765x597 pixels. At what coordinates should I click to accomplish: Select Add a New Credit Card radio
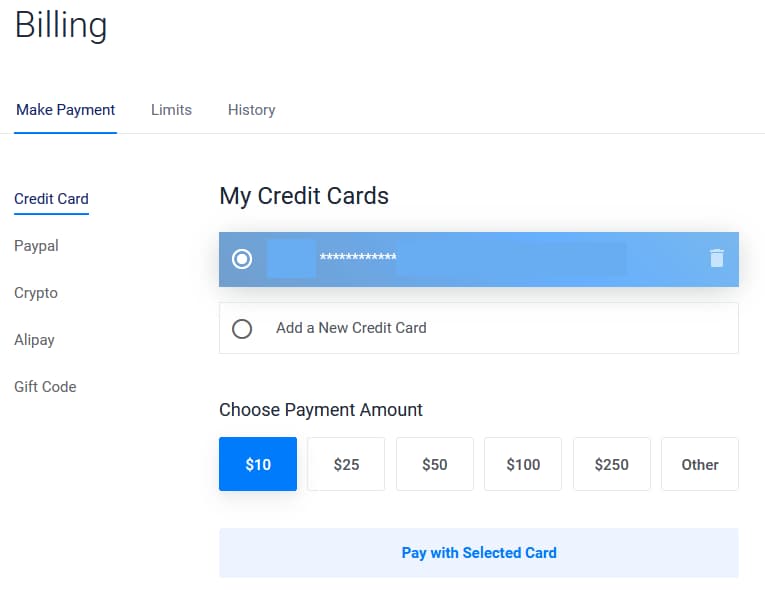coord(242,329)
